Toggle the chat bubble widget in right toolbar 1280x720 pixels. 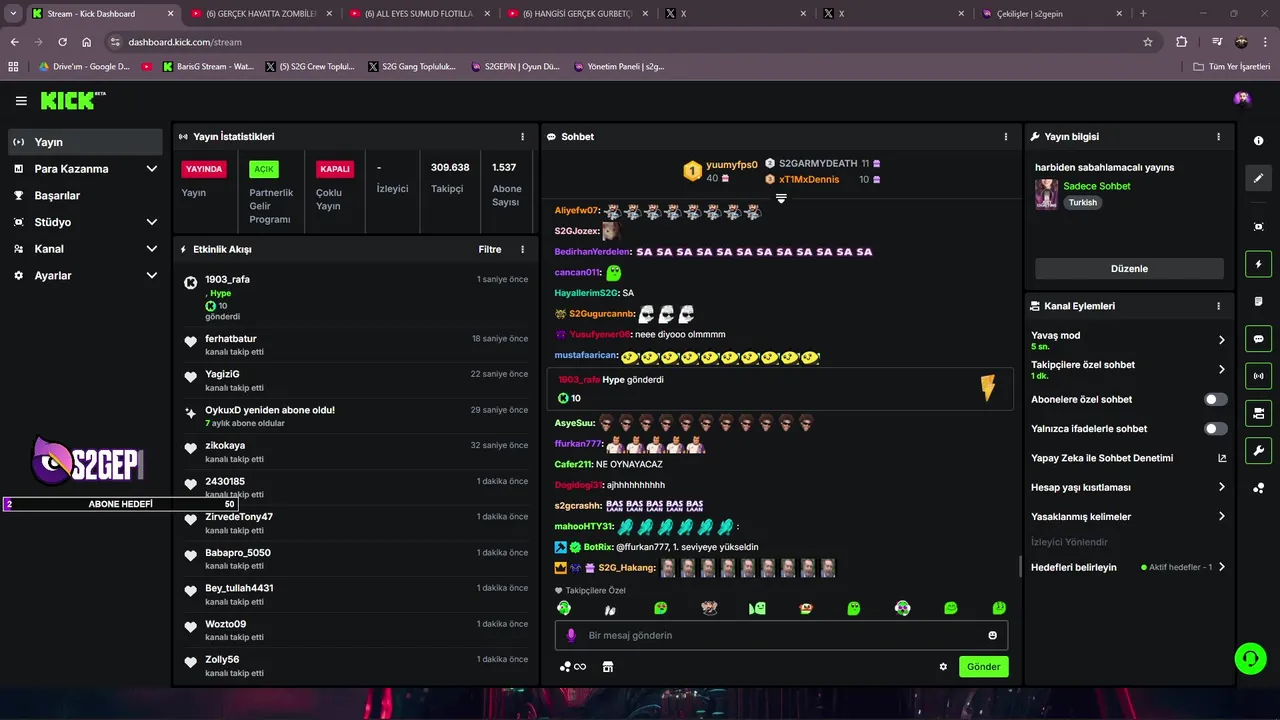[1259, 339]
